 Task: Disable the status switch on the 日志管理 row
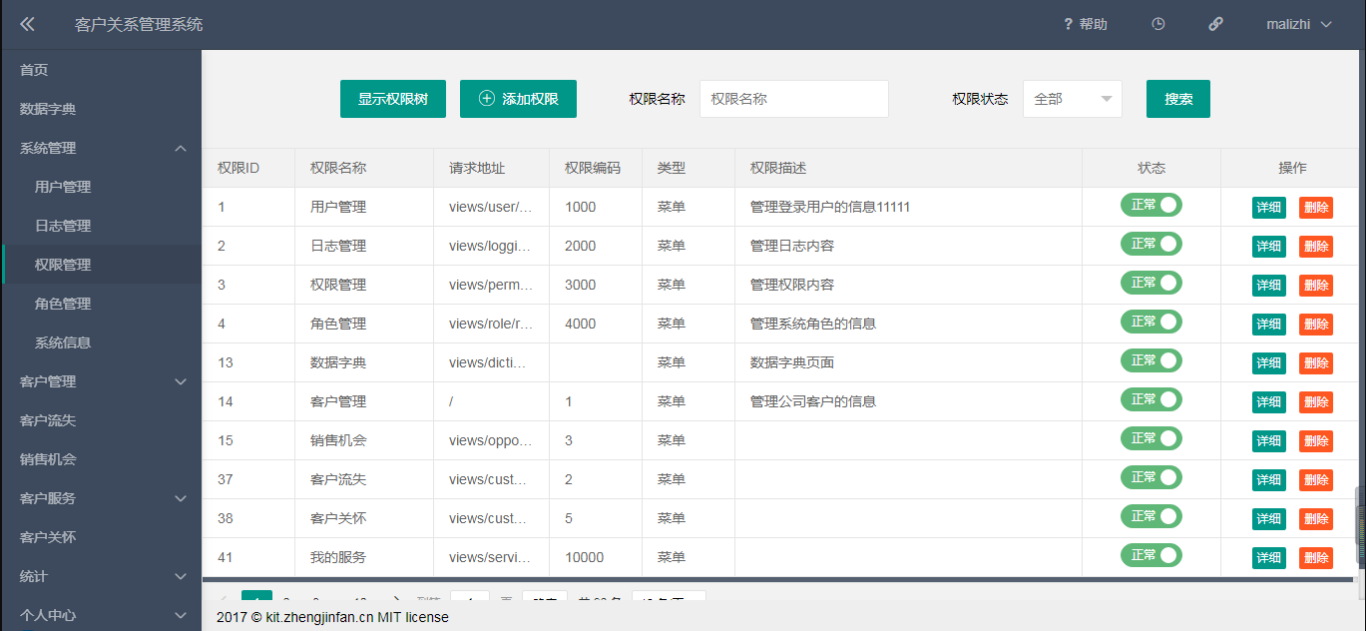pyautogui.click(x=1151, y=243)
